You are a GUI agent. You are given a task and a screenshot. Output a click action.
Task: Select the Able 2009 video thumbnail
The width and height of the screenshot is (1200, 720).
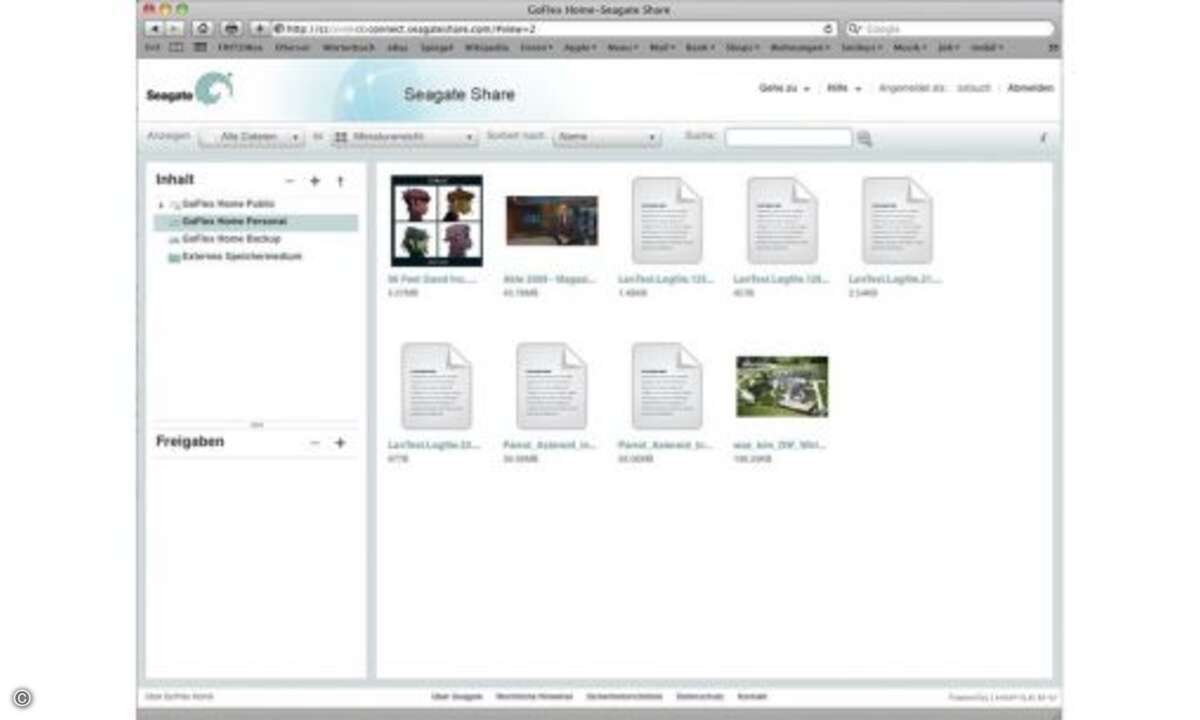click(x=552, y=221)
